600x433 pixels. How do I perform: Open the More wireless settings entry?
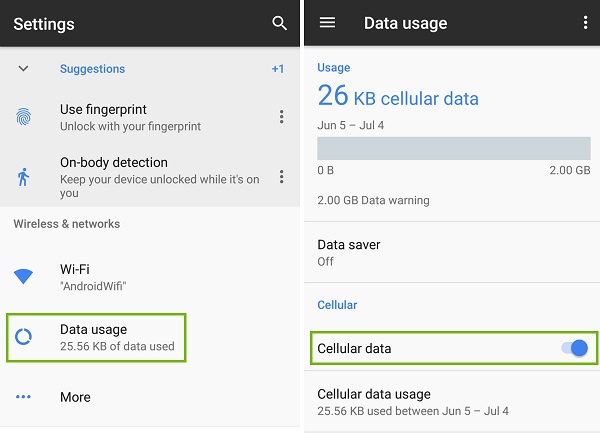click(150, 397)
